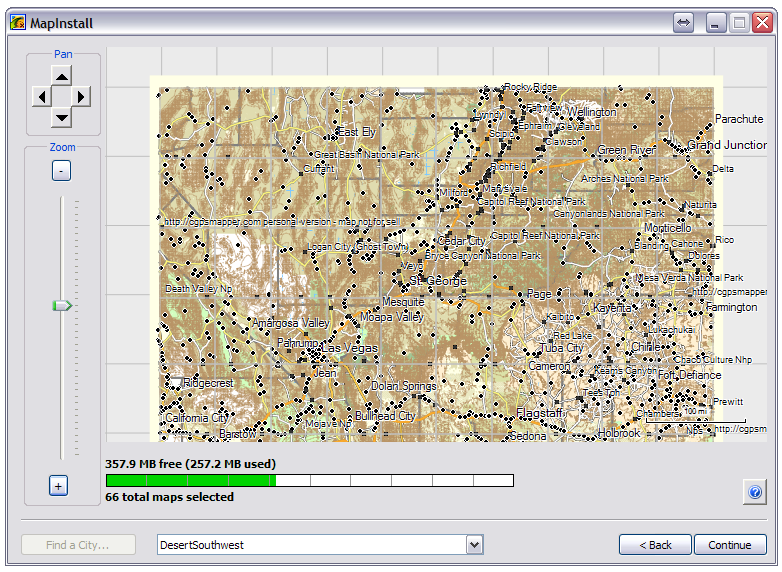Image resolution: width=782 pixels, height=572 pixels.
Task: Minimize the MapInstall window
Action: click(x=716, y=22)
